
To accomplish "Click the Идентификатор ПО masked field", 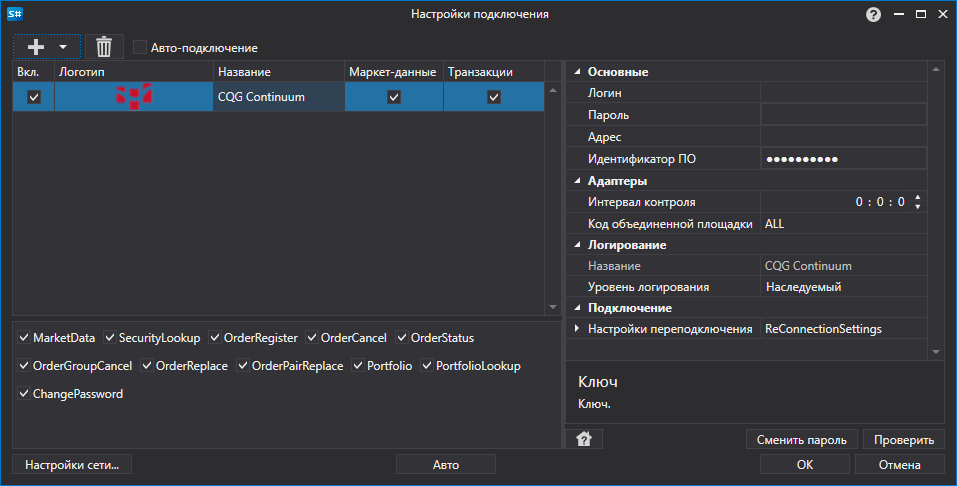I will [x=843, y=159].
